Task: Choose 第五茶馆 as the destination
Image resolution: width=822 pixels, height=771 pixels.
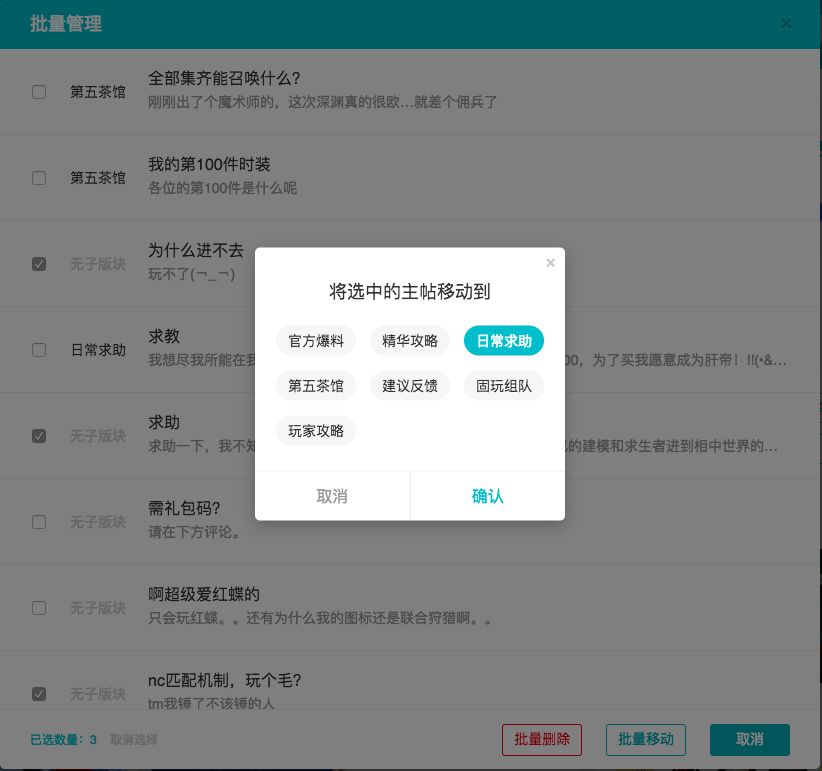Action: click(x=316, y=385)
